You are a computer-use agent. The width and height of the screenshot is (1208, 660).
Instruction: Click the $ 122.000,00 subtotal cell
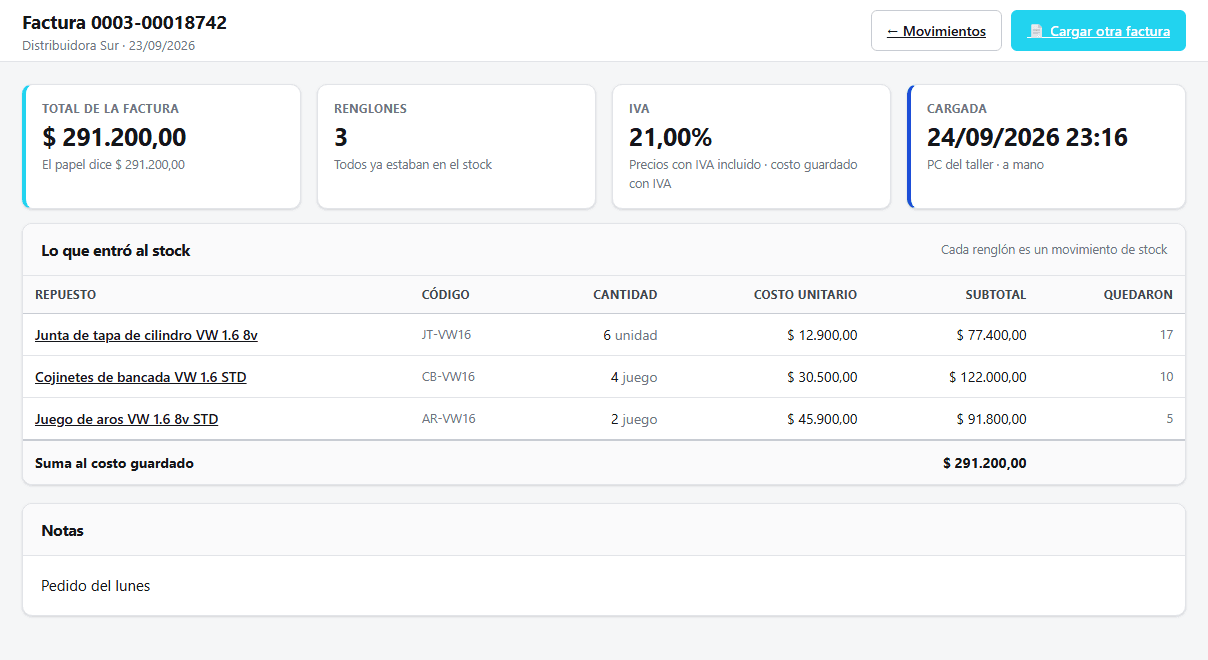pos(988,377)
